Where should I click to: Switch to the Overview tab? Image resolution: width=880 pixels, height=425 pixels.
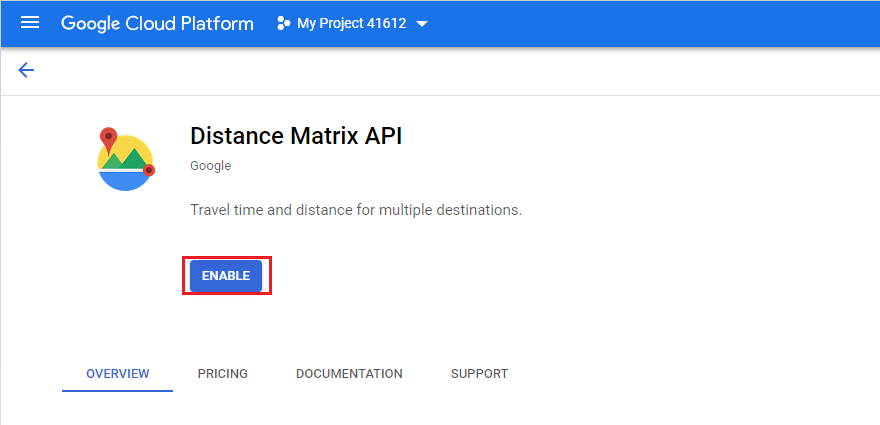click(x=117, y=373)
